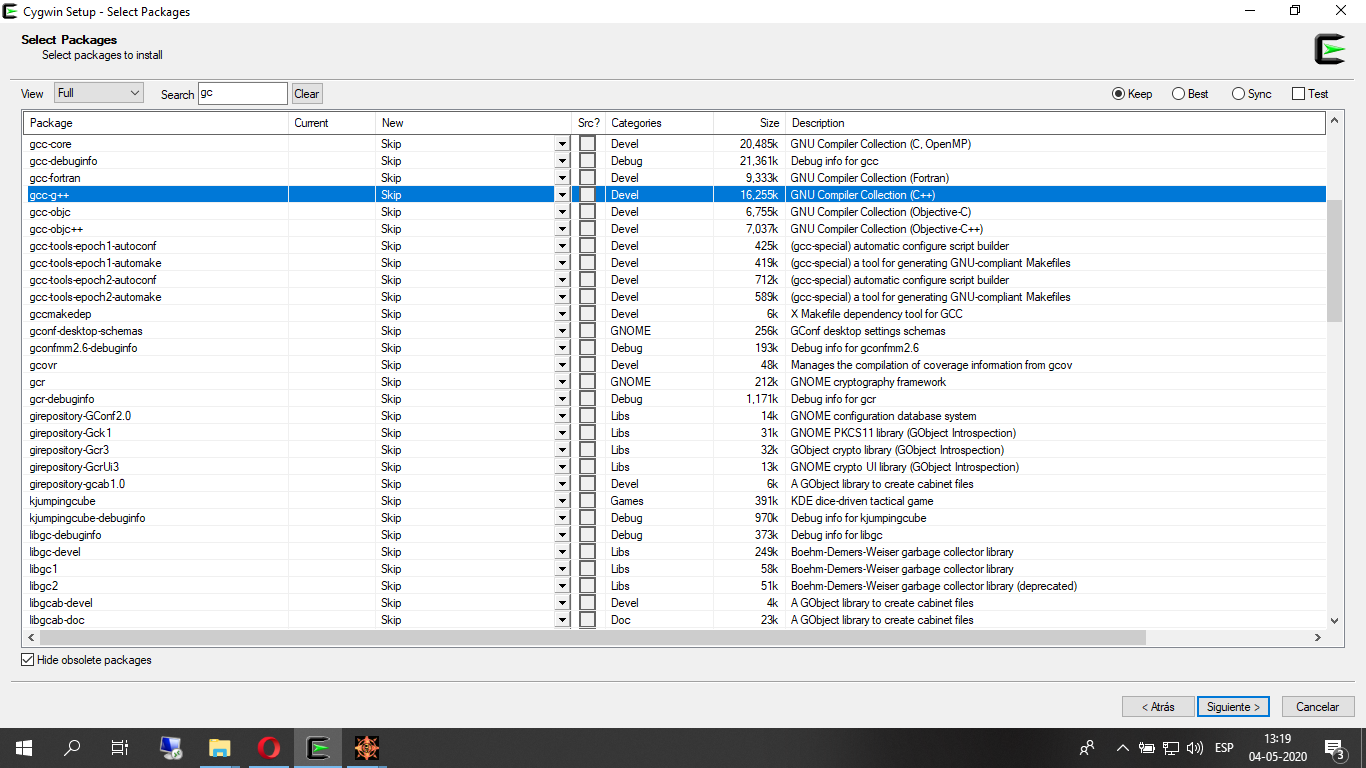Select the Best radio button
This screenshot has height=768, width=1366.
[1178, 94]
